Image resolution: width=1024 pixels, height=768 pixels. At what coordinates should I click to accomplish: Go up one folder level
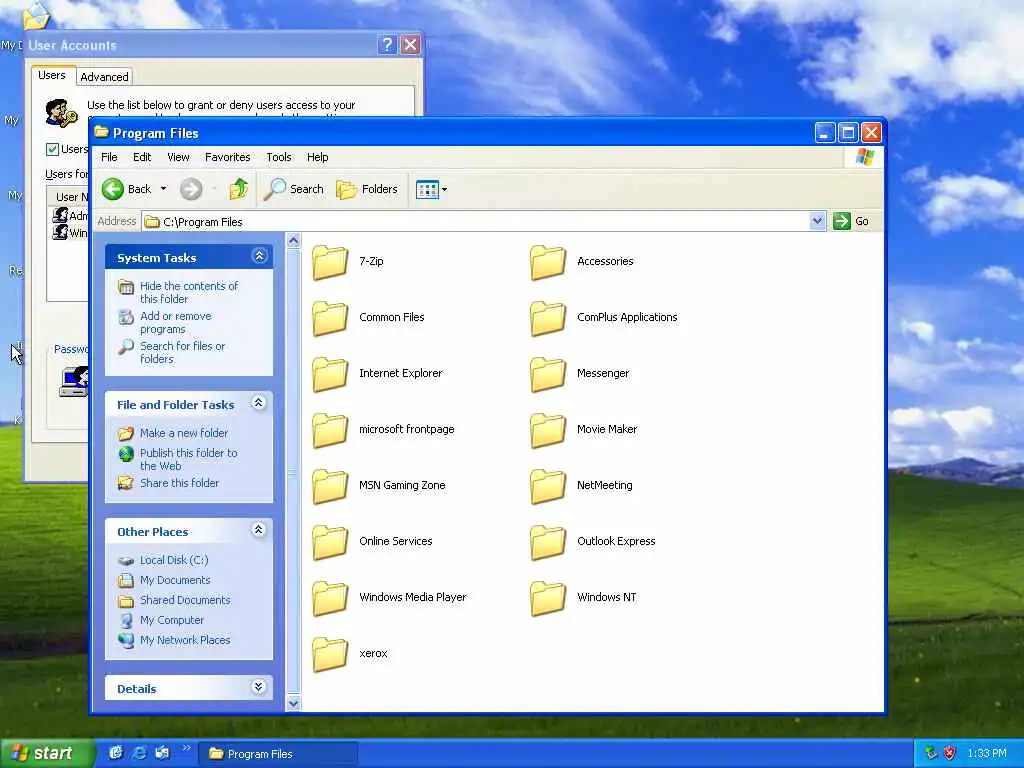point(239,189)
